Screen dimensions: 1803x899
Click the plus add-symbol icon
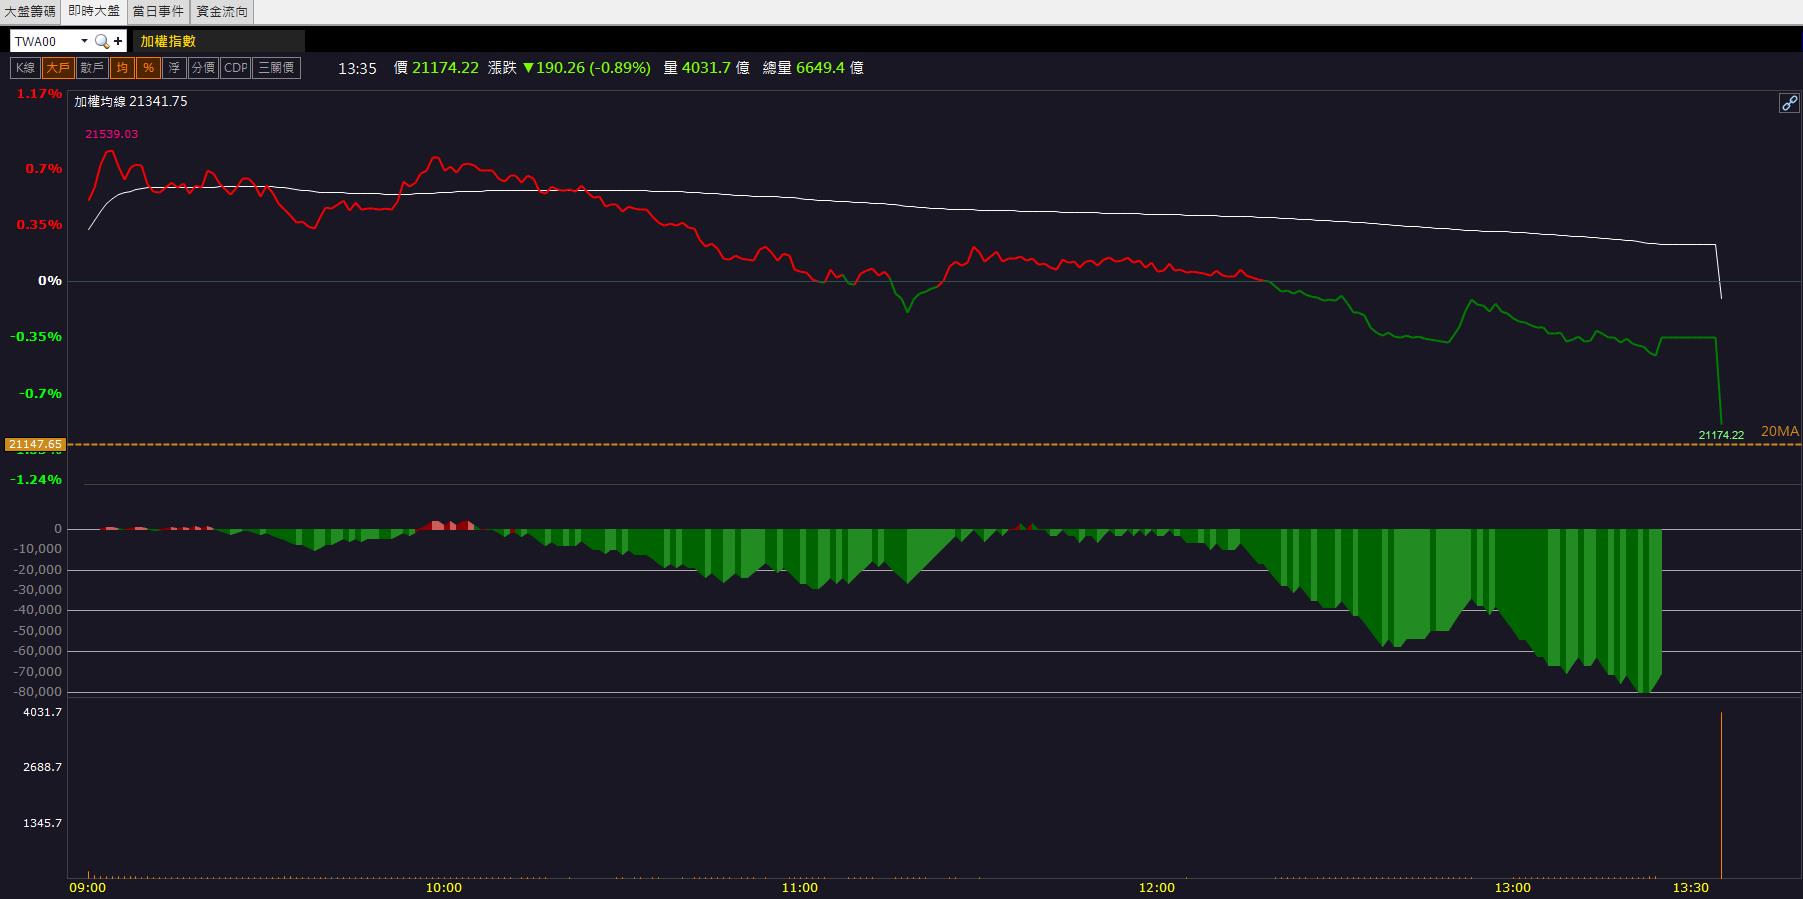(x=118, y=41)
